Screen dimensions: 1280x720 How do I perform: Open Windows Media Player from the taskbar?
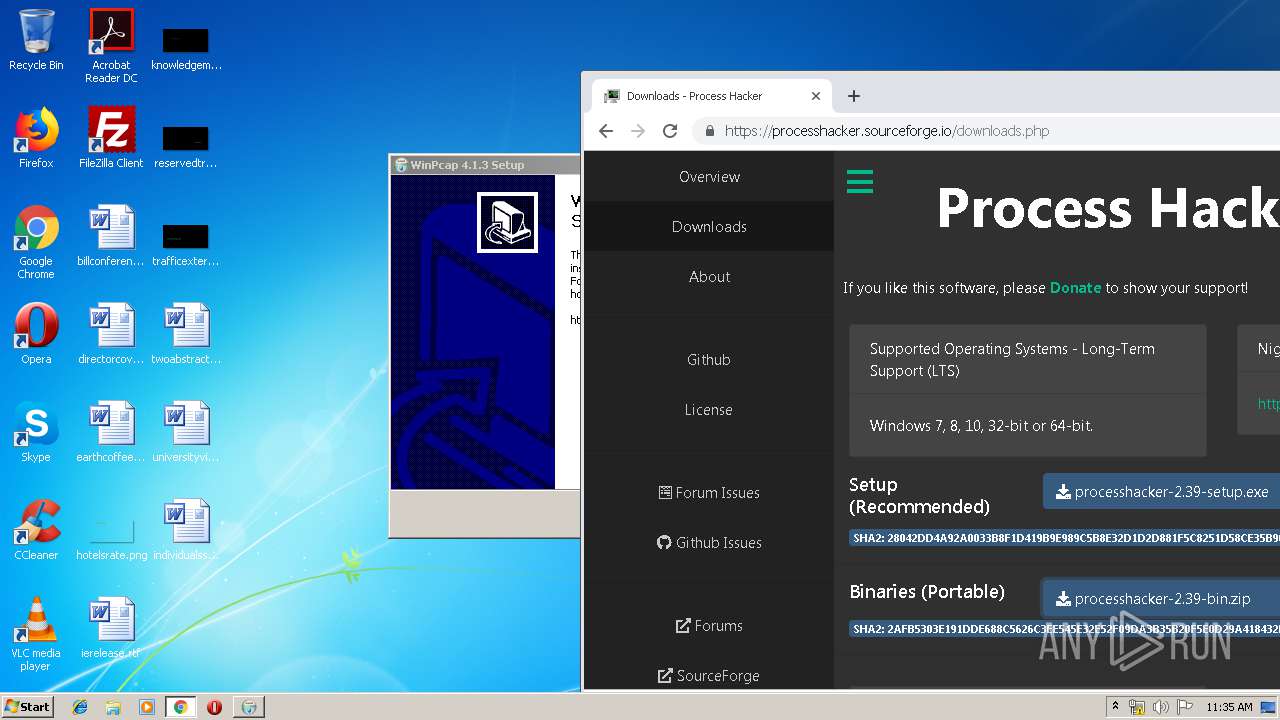click(147, 707)
